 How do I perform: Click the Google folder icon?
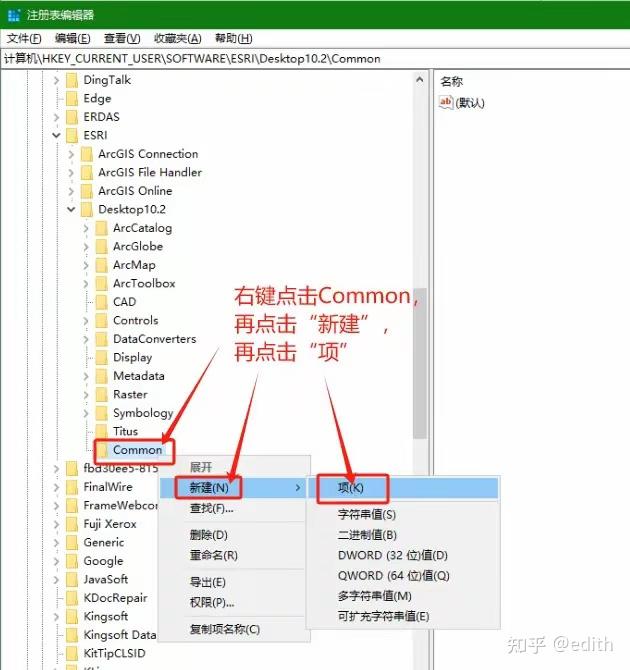72,561
